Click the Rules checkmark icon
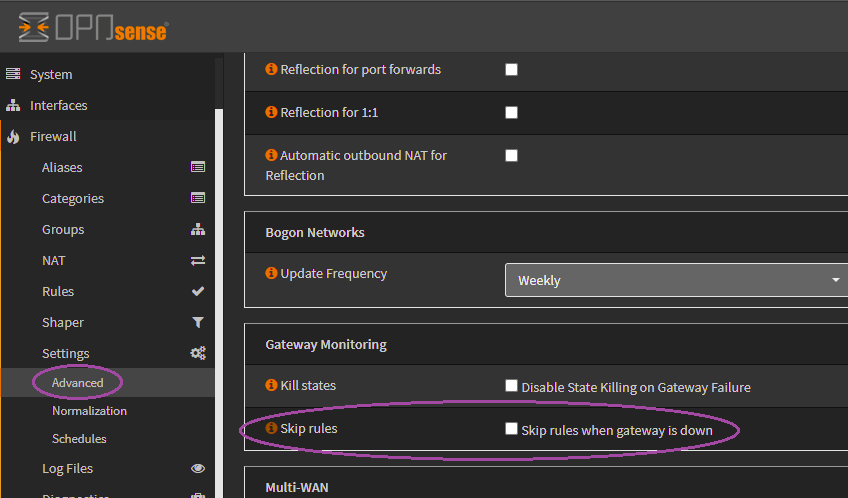Screen dimensions: 848x498 pos(198,291)
